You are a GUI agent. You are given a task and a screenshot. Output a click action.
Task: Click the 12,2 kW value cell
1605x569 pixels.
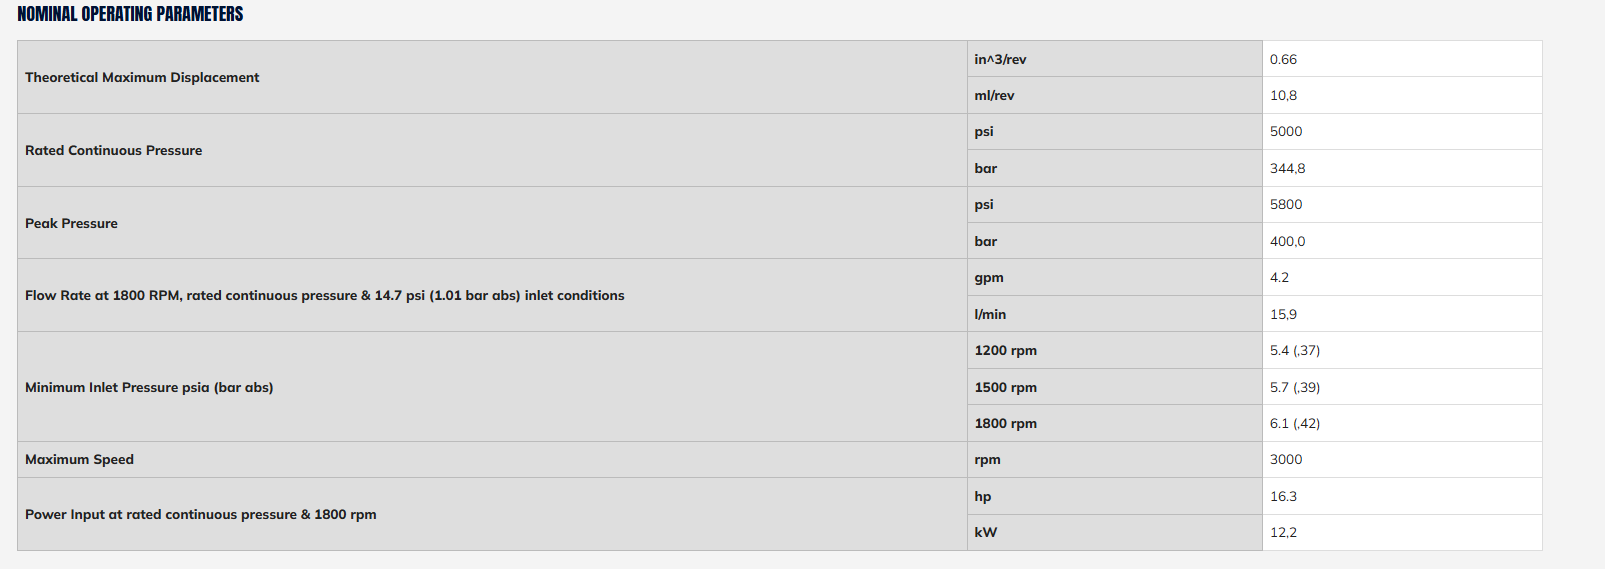[1402, 532]
